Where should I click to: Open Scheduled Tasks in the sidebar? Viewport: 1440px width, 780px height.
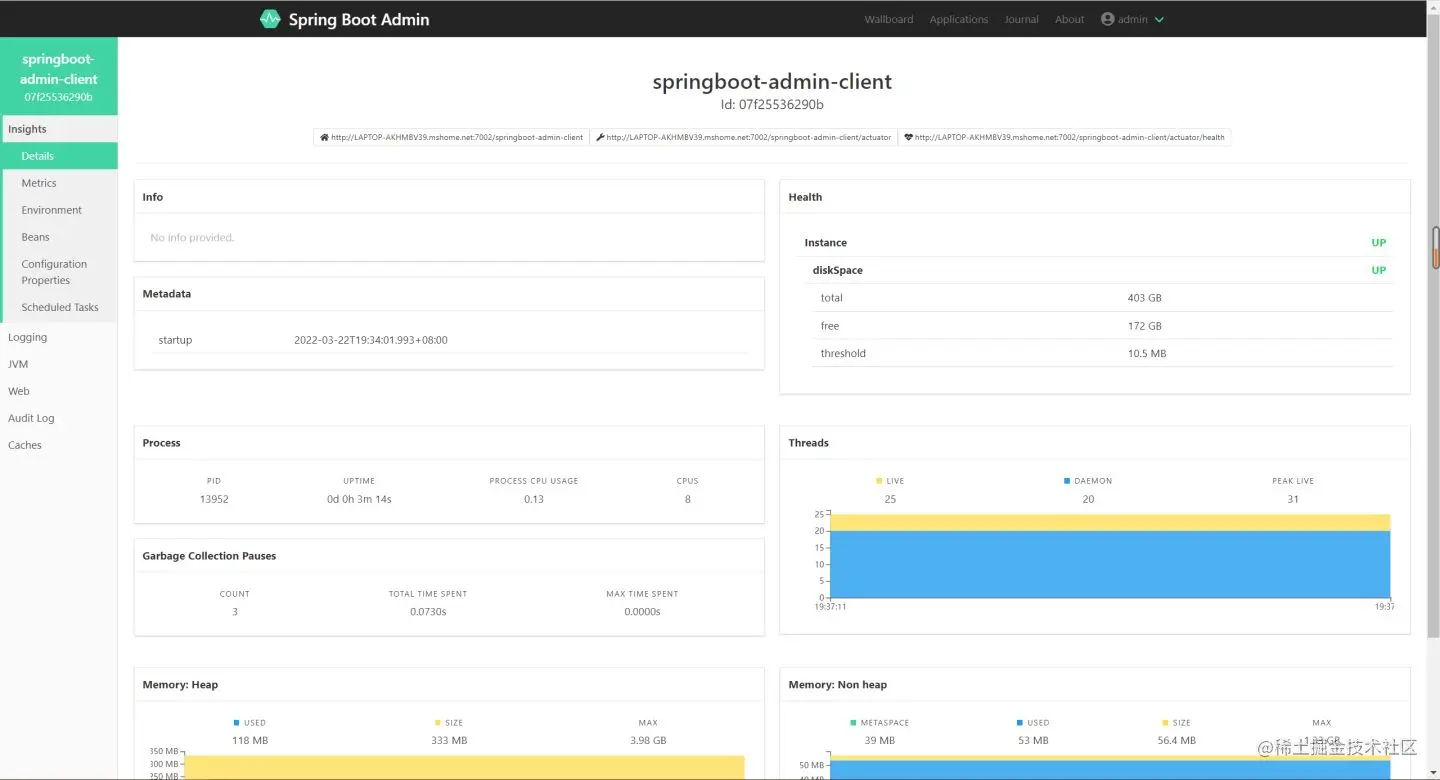tap(58, 307)
